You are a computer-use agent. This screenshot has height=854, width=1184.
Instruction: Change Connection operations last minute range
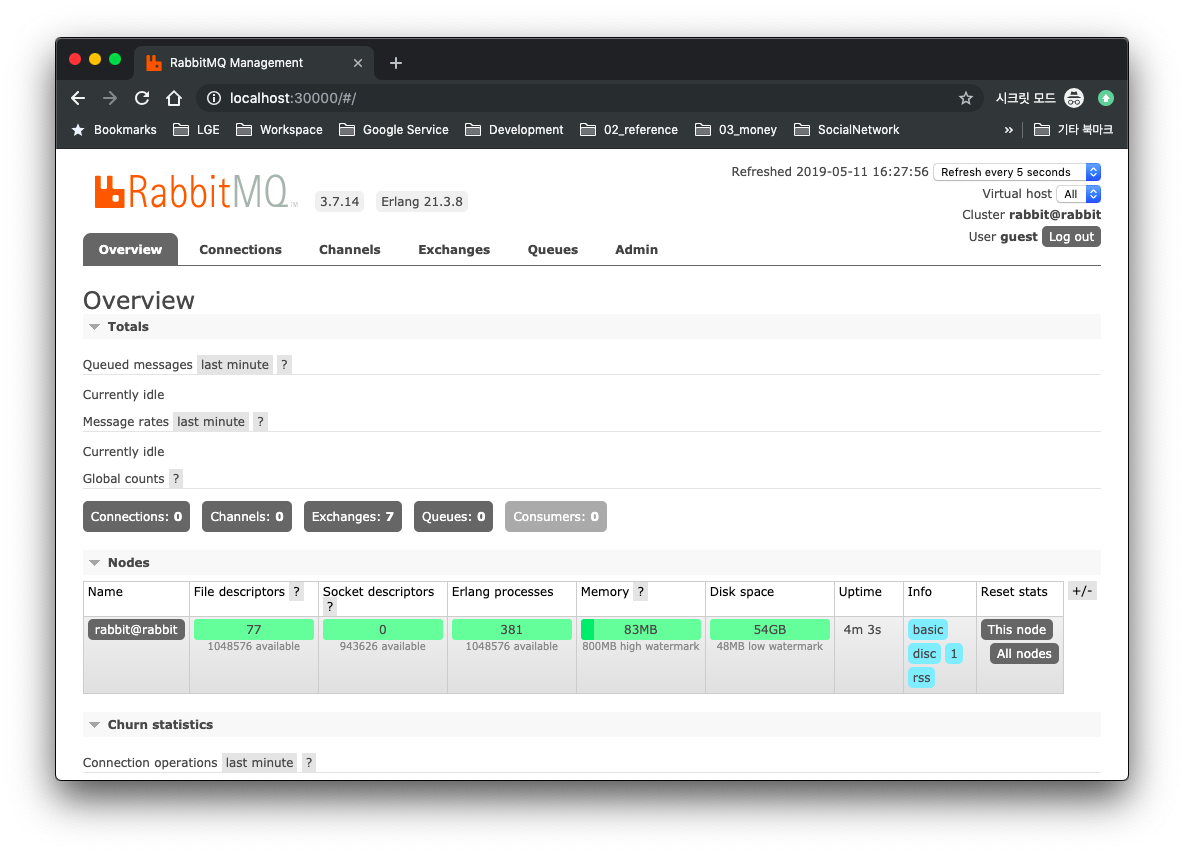coord(260,763)
